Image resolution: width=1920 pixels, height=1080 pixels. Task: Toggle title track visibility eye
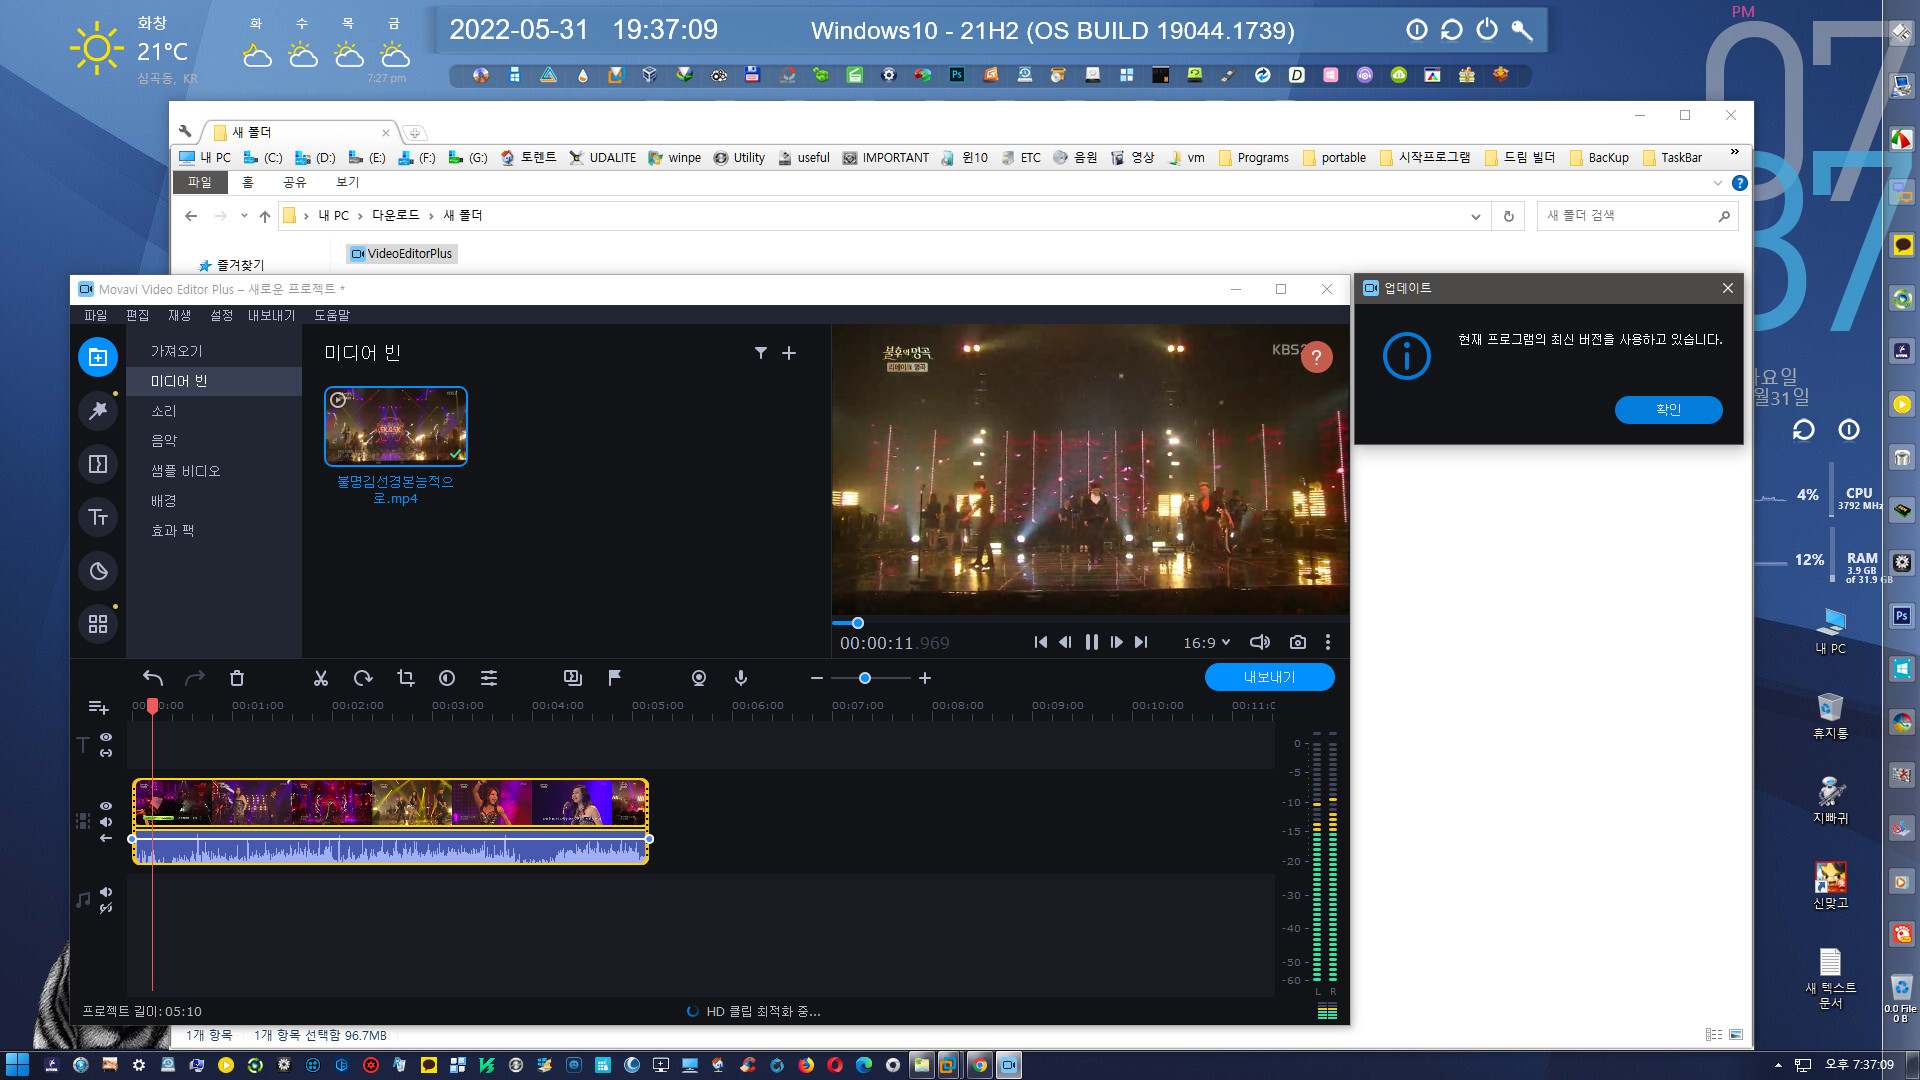(x=106, y=737)
